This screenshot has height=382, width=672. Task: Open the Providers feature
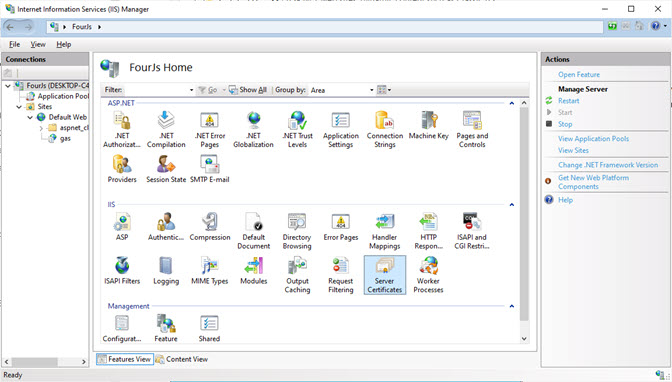(122, 169)
